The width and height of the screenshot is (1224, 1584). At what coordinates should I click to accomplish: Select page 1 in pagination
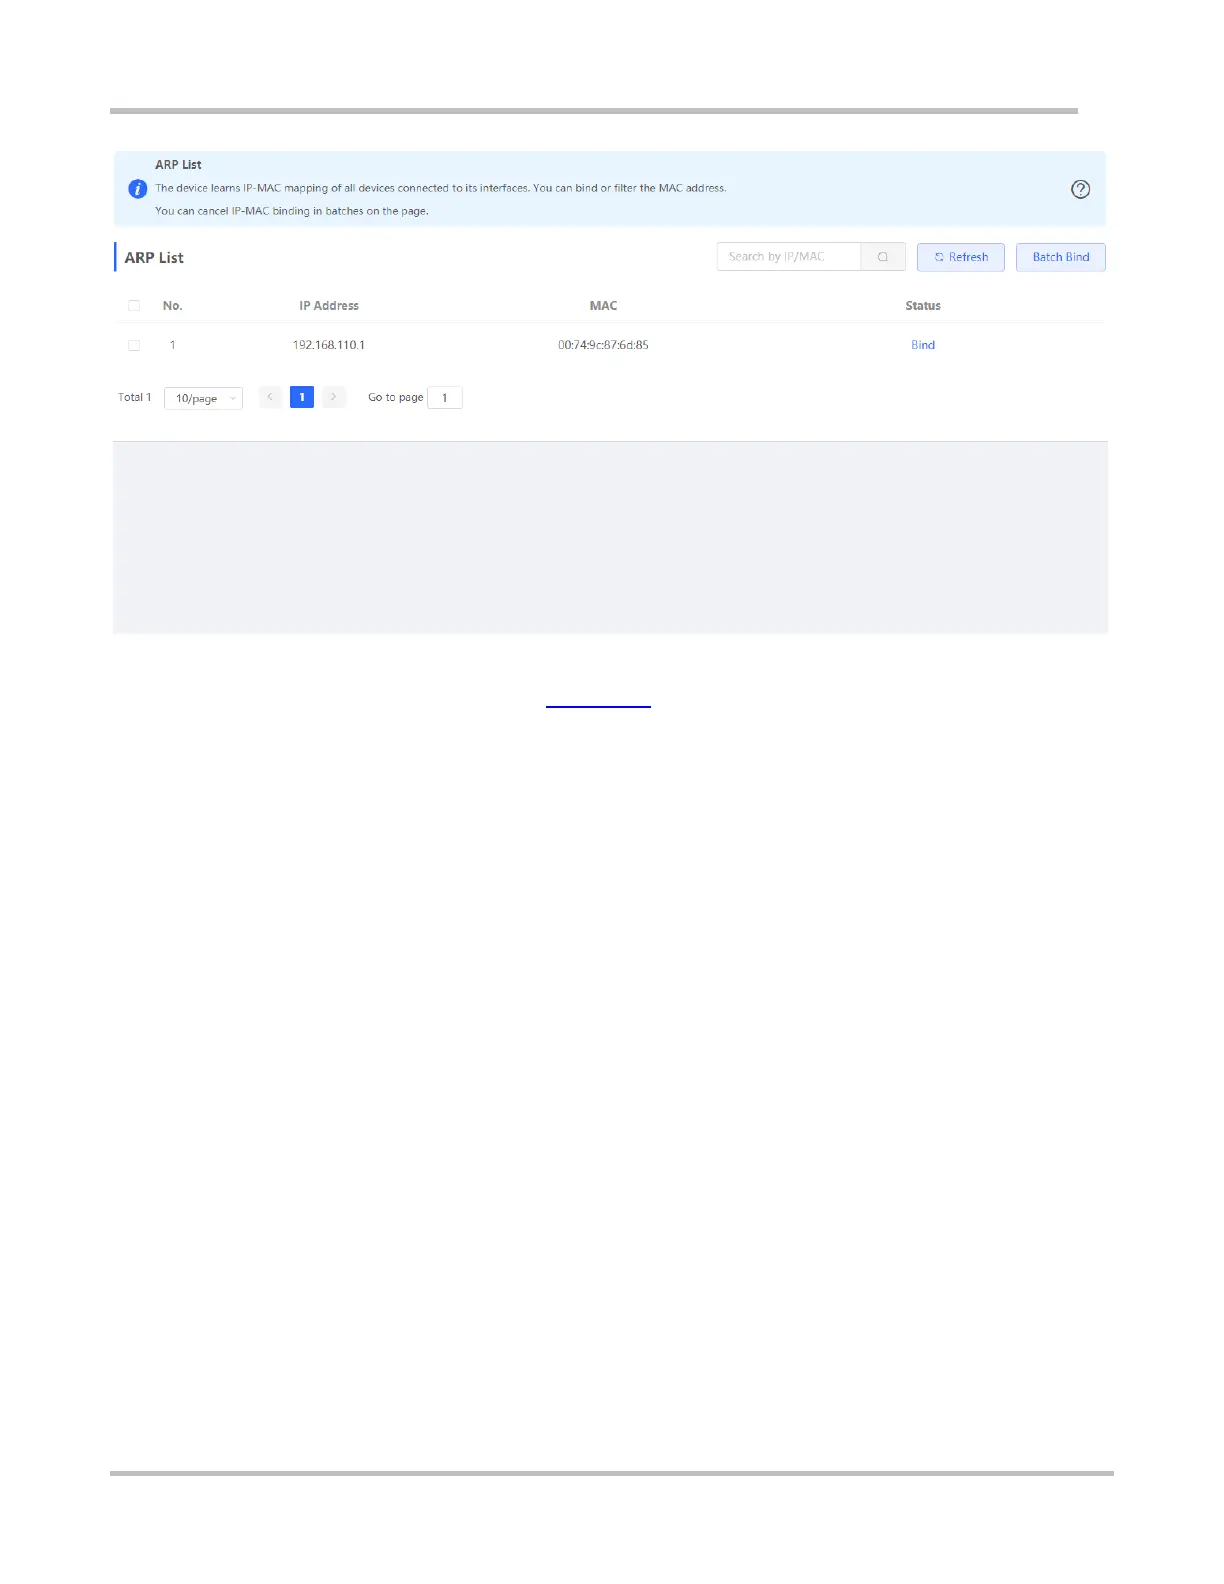point(302,397)
